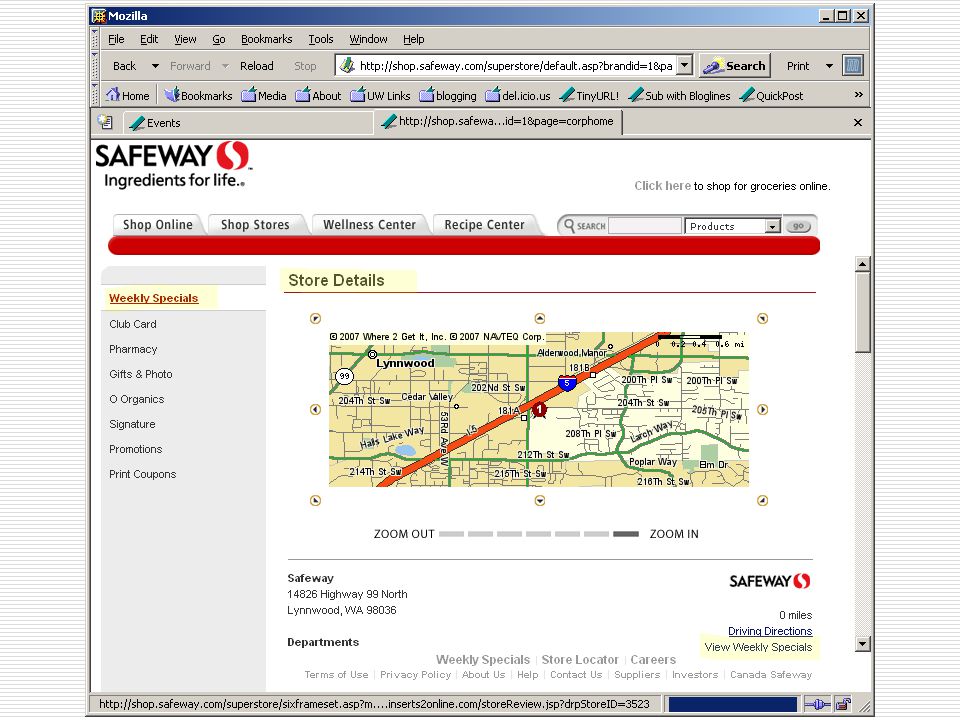Open the About bookmark folder
Viewport: 960px width, 720px height.
click(x=318, y=96)
